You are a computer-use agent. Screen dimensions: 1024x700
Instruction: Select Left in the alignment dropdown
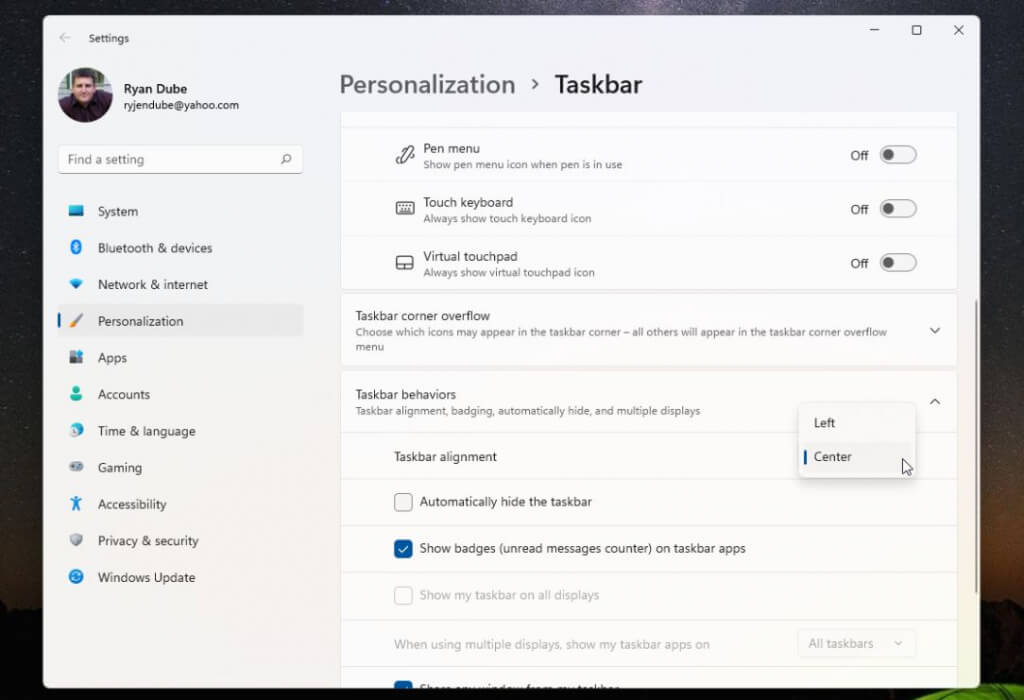(825, 423)
